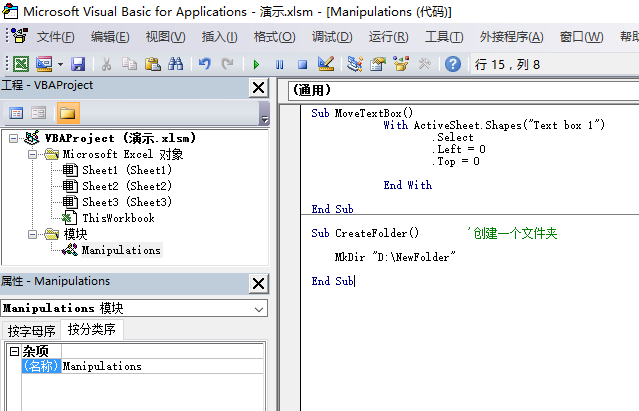
Task: Select Sheet3 (Sheet3) in project tree
Action: point(127,202)
